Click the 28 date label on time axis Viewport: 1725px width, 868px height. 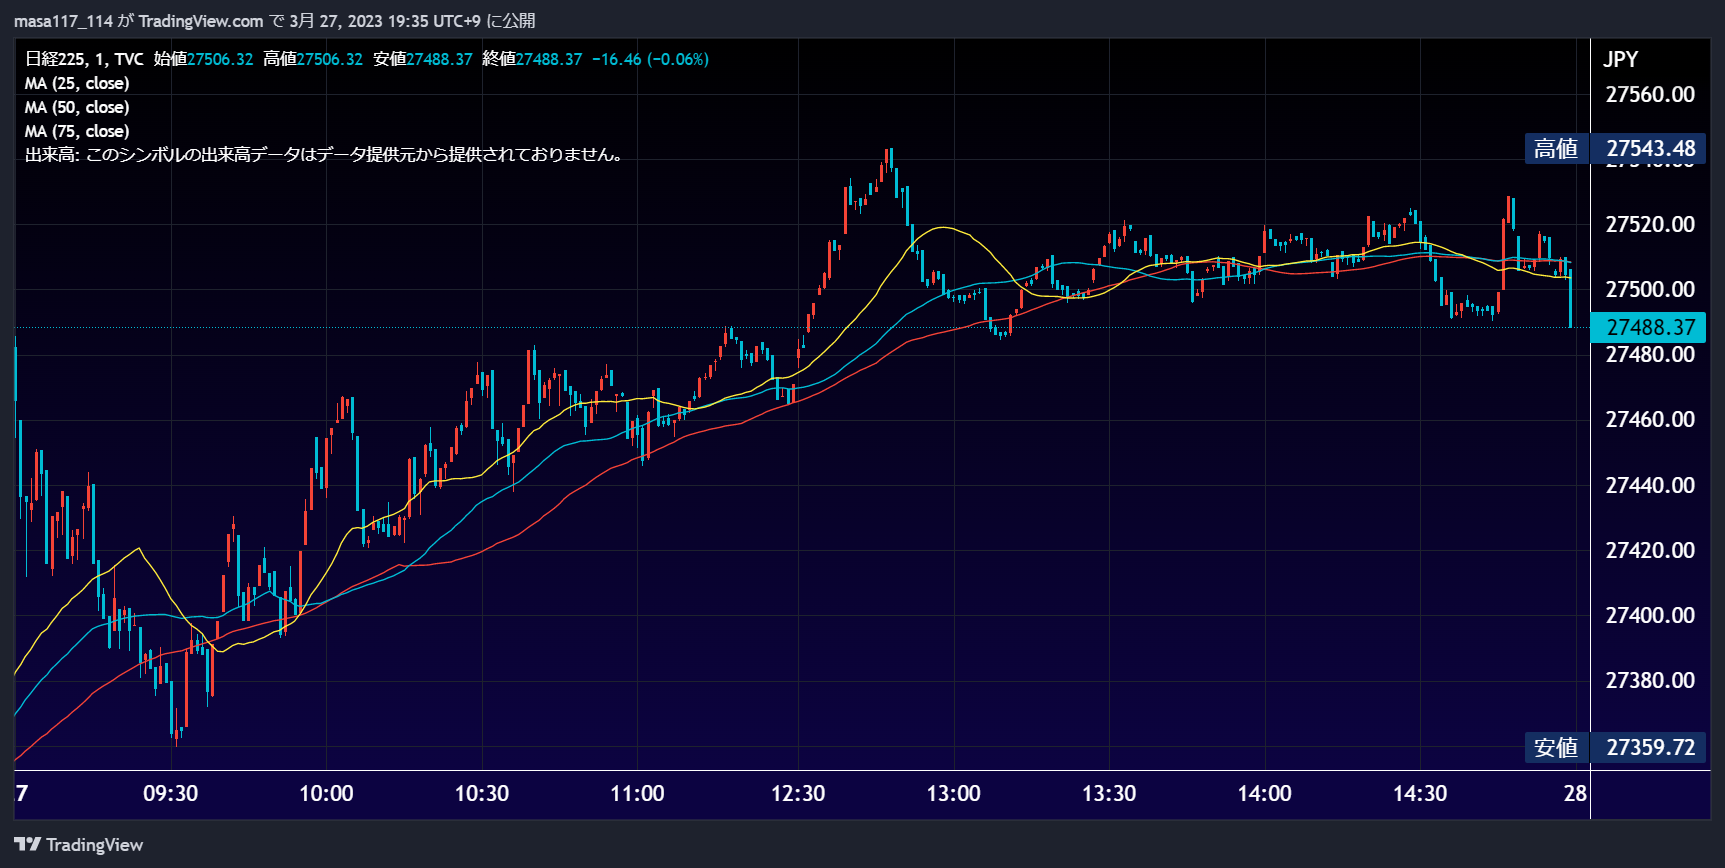(1575, 793)
